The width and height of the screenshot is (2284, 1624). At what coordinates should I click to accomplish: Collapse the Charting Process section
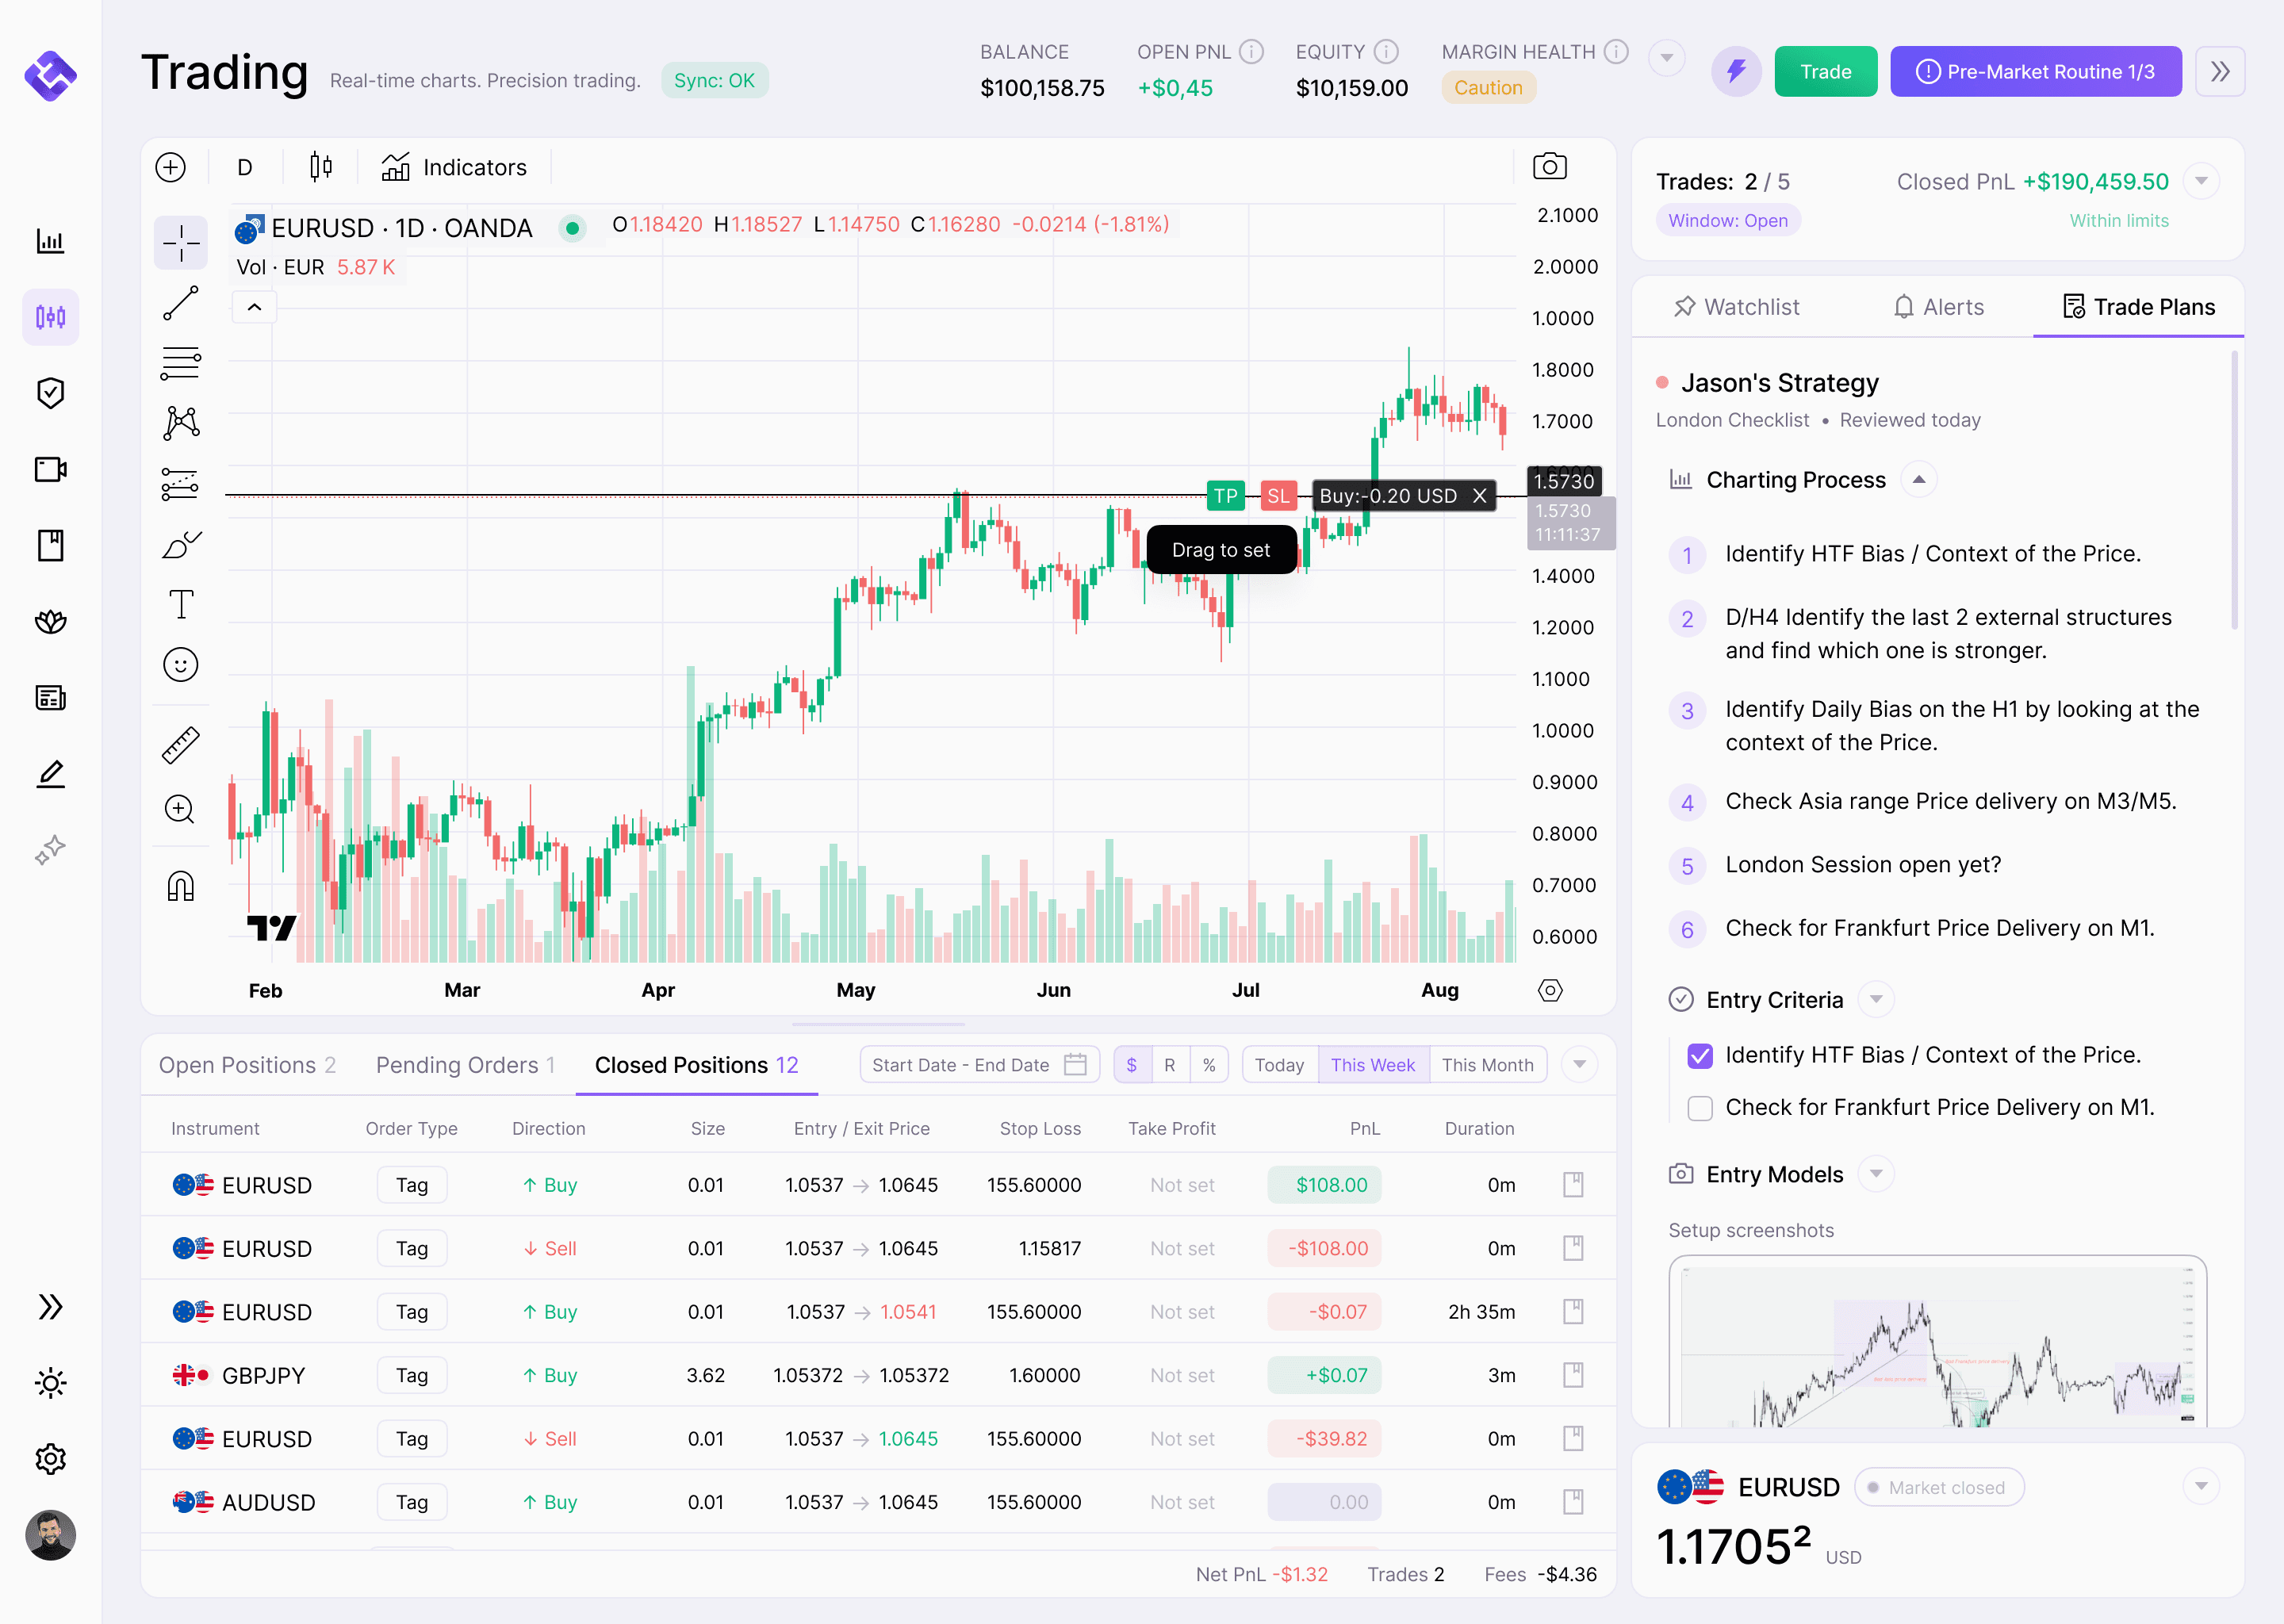point(1918,480)
